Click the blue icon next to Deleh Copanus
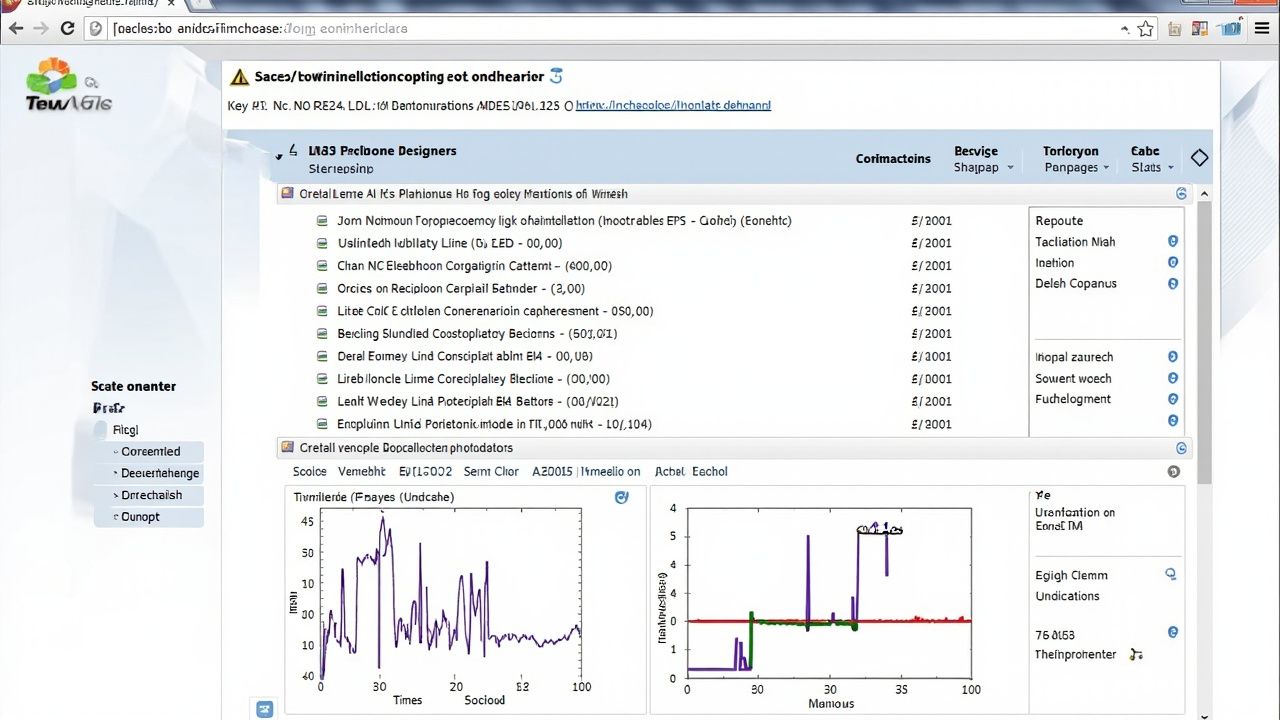The width and height of the screenshot is (1280, 720). click(1173, 284)
